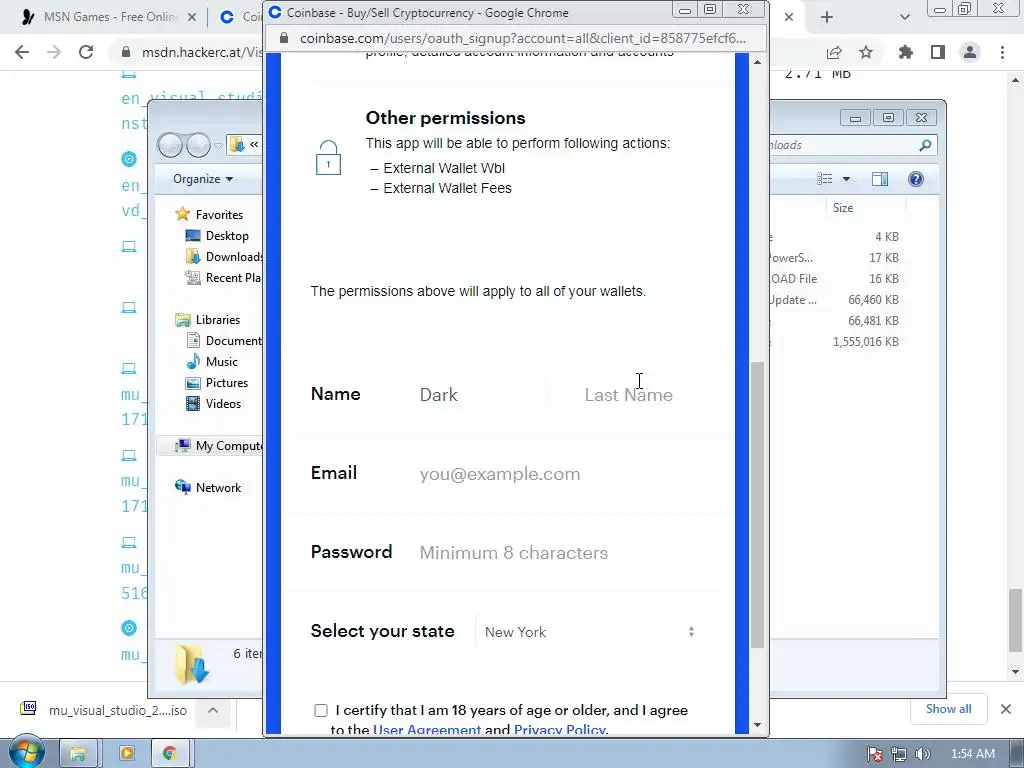This screenshot has height=768, width=1024.
Task: Select Videos library in Explorer sidebar
Action: [x=223, y=404]
